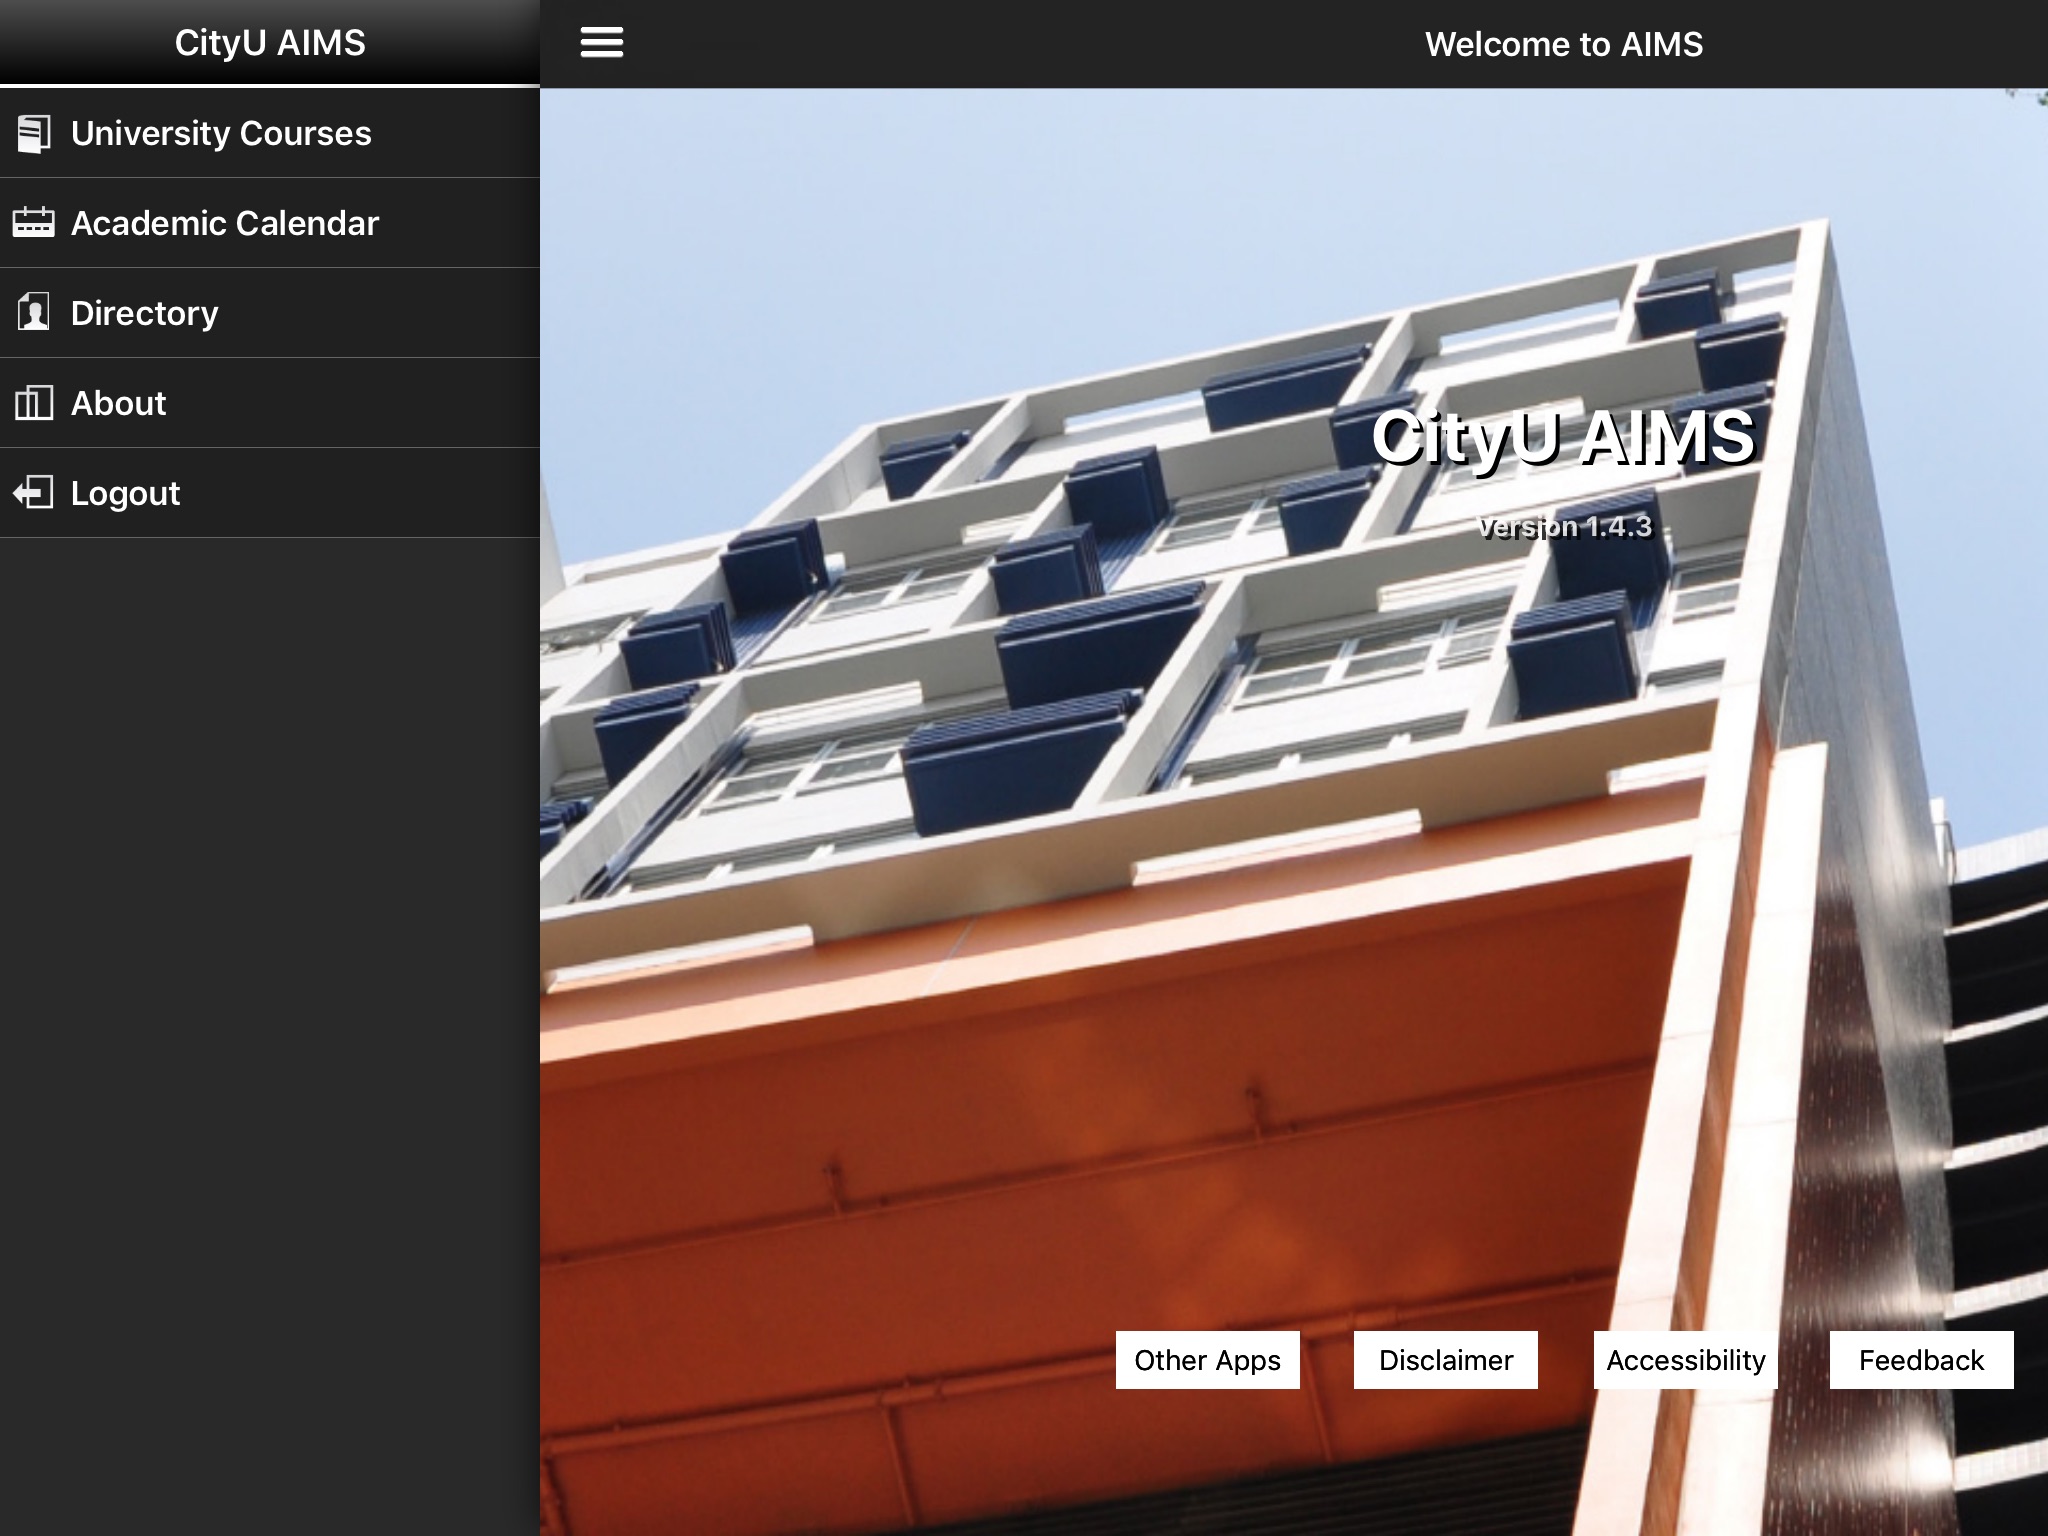Tap the Feedback button

(x=1921, y=1360)
